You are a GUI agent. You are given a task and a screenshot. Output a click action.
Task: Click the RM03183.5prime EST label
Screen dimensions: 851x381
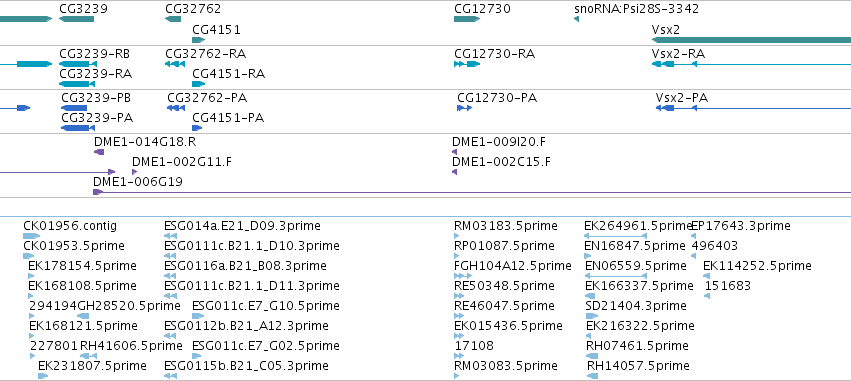coord(506,226)
